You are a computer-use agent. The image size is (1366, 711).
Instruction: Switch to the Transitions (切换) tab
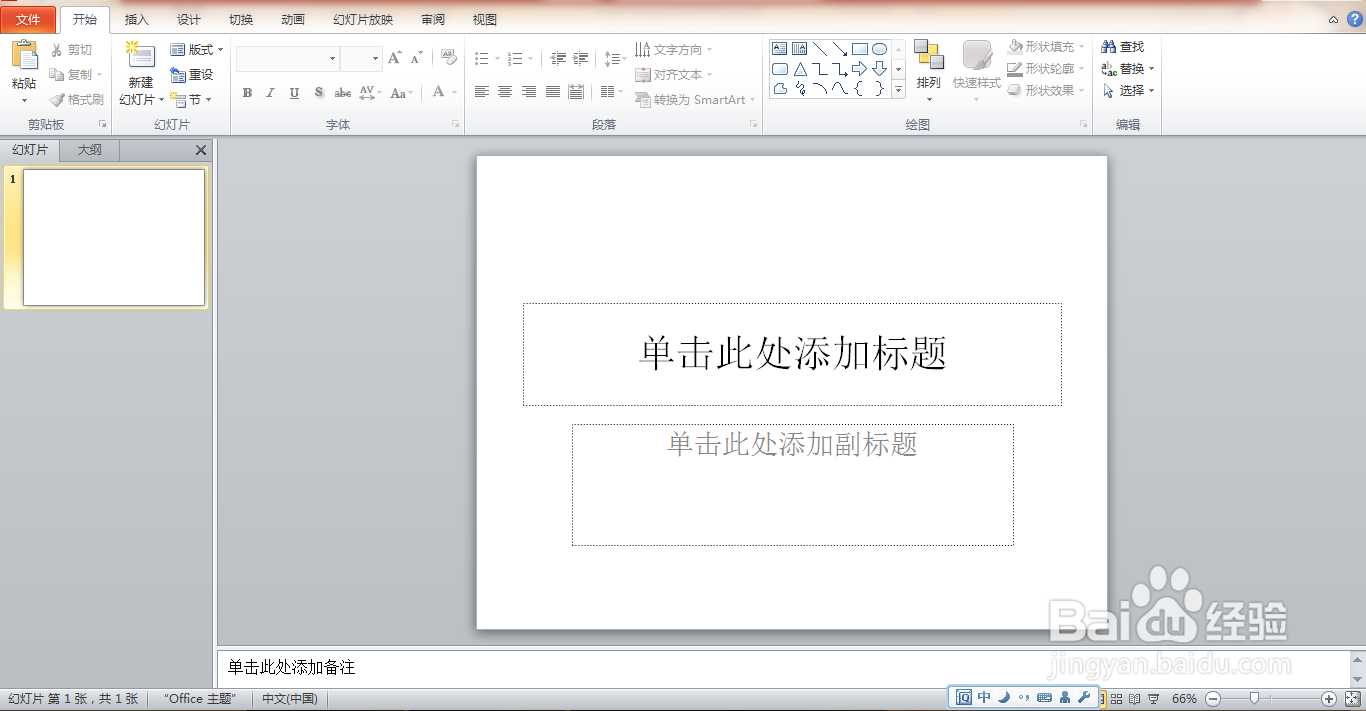(x=241, y=20)
